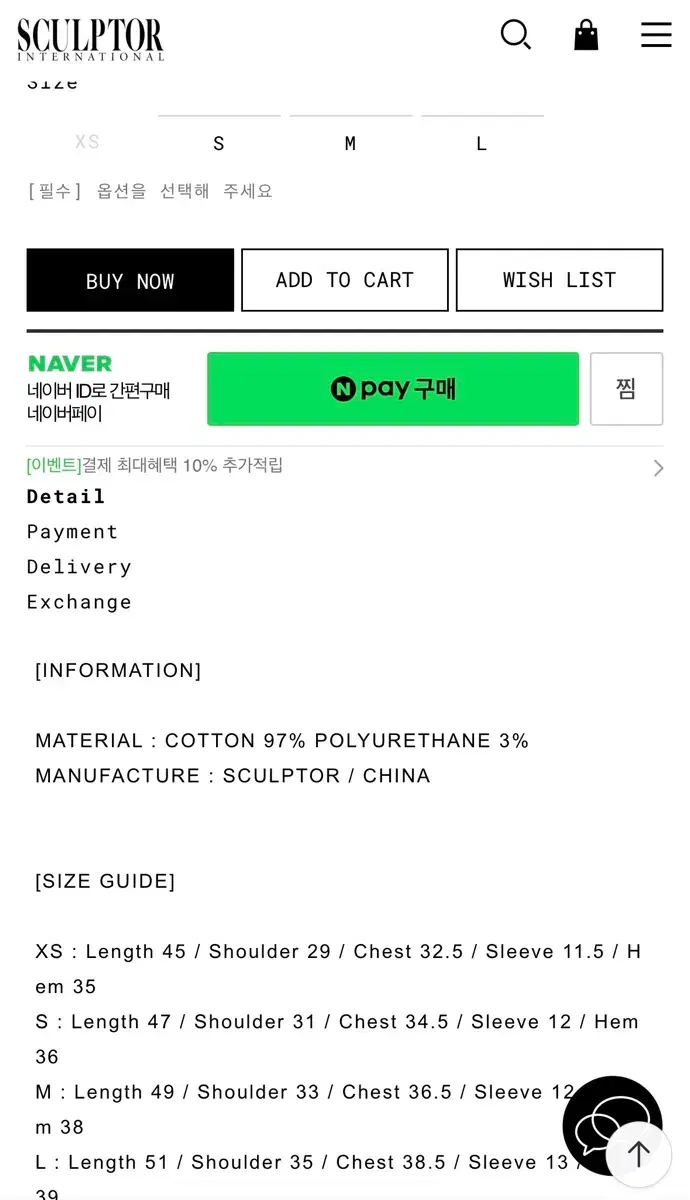Viewport: 690px width, 1200px height.
Task: Open the shopping bag cart icon
Action: (x=586, y=35)
